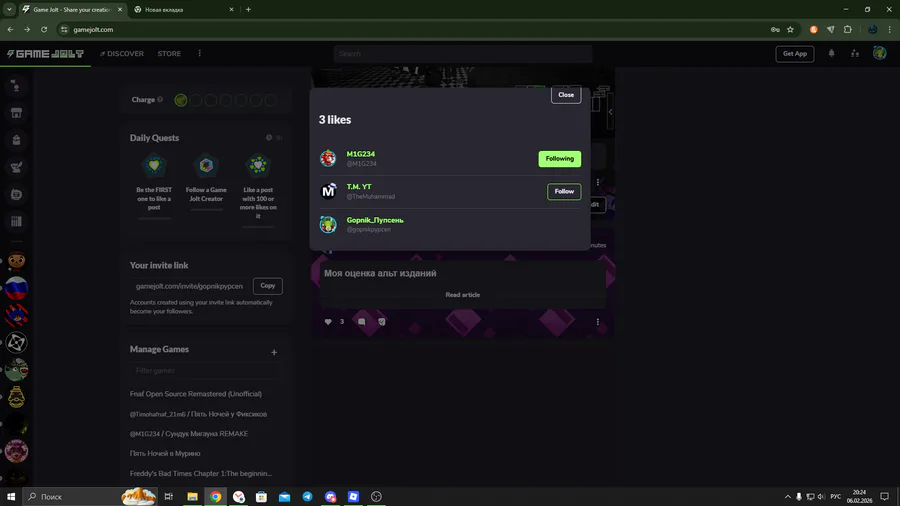Open the Store page
The image size is (900, 506).
169,53
